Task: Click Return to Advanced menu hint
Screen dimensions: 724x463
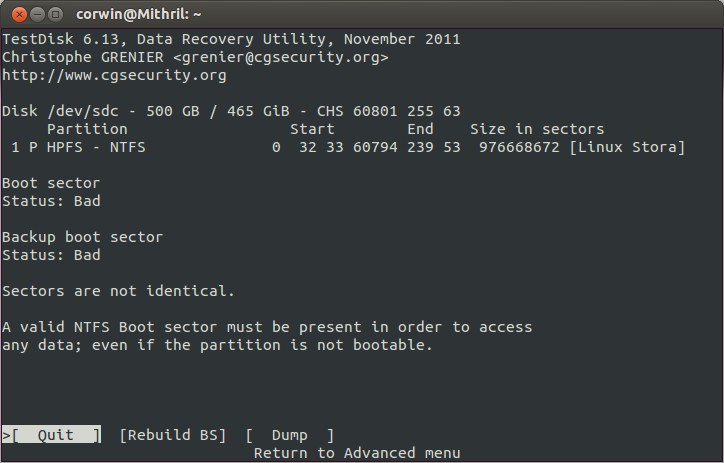Action: [357, 453]
